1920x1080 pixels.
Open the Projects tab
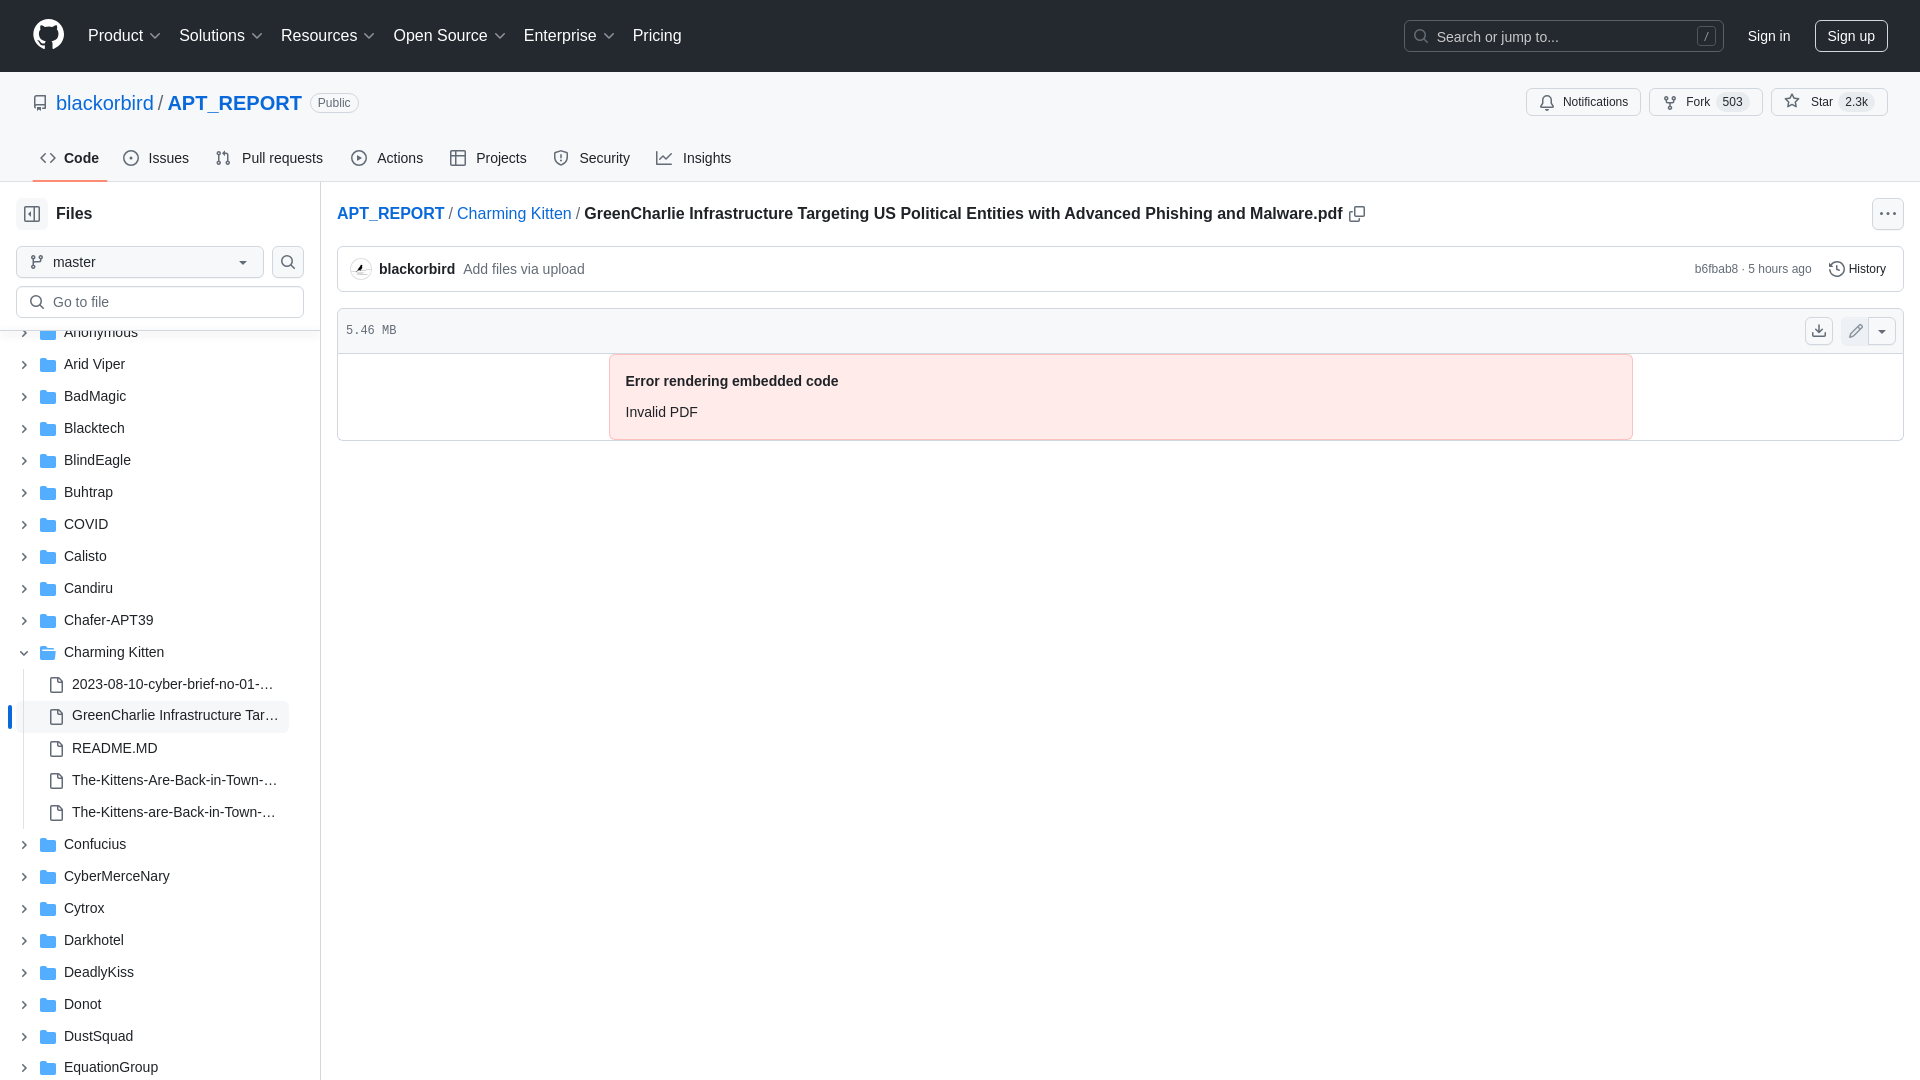pyautogui.click(x=488, y=158)
